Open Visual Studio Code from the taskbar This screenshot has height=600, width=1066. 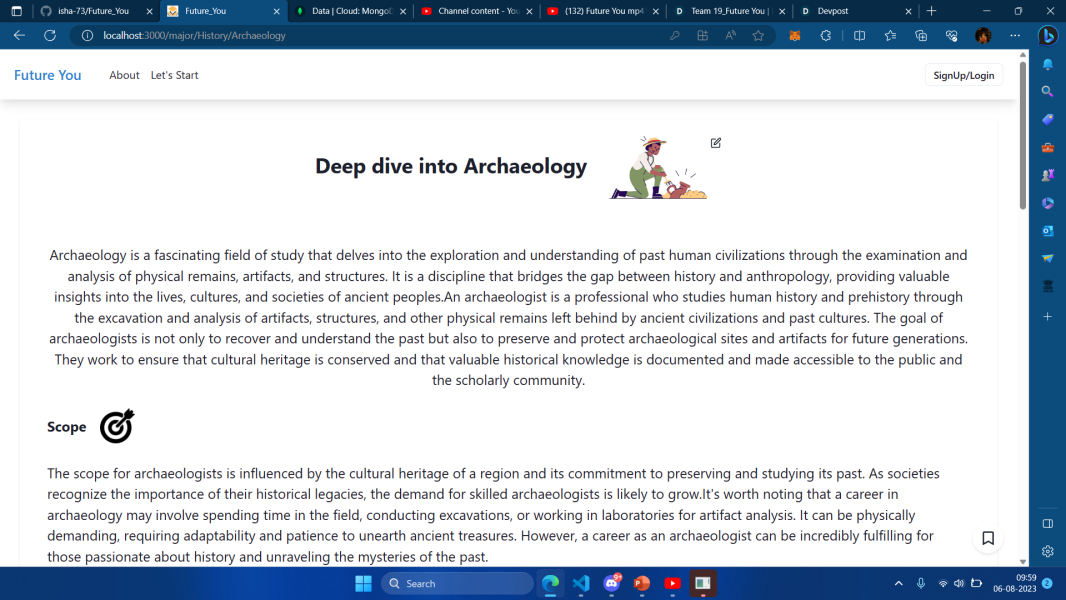[581, 584]
